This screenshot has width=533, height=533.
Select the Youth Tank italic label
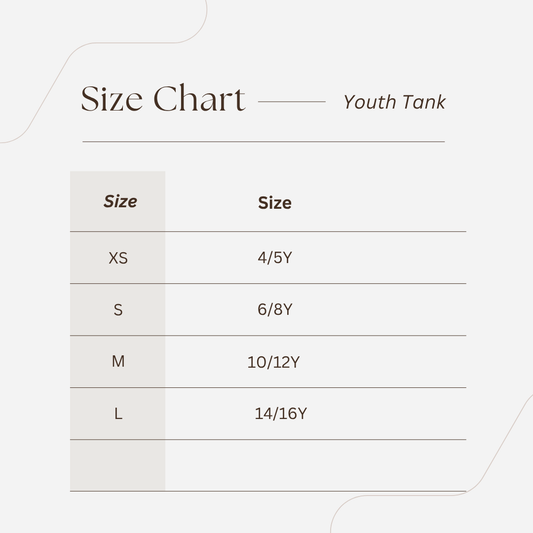point(394,102)
